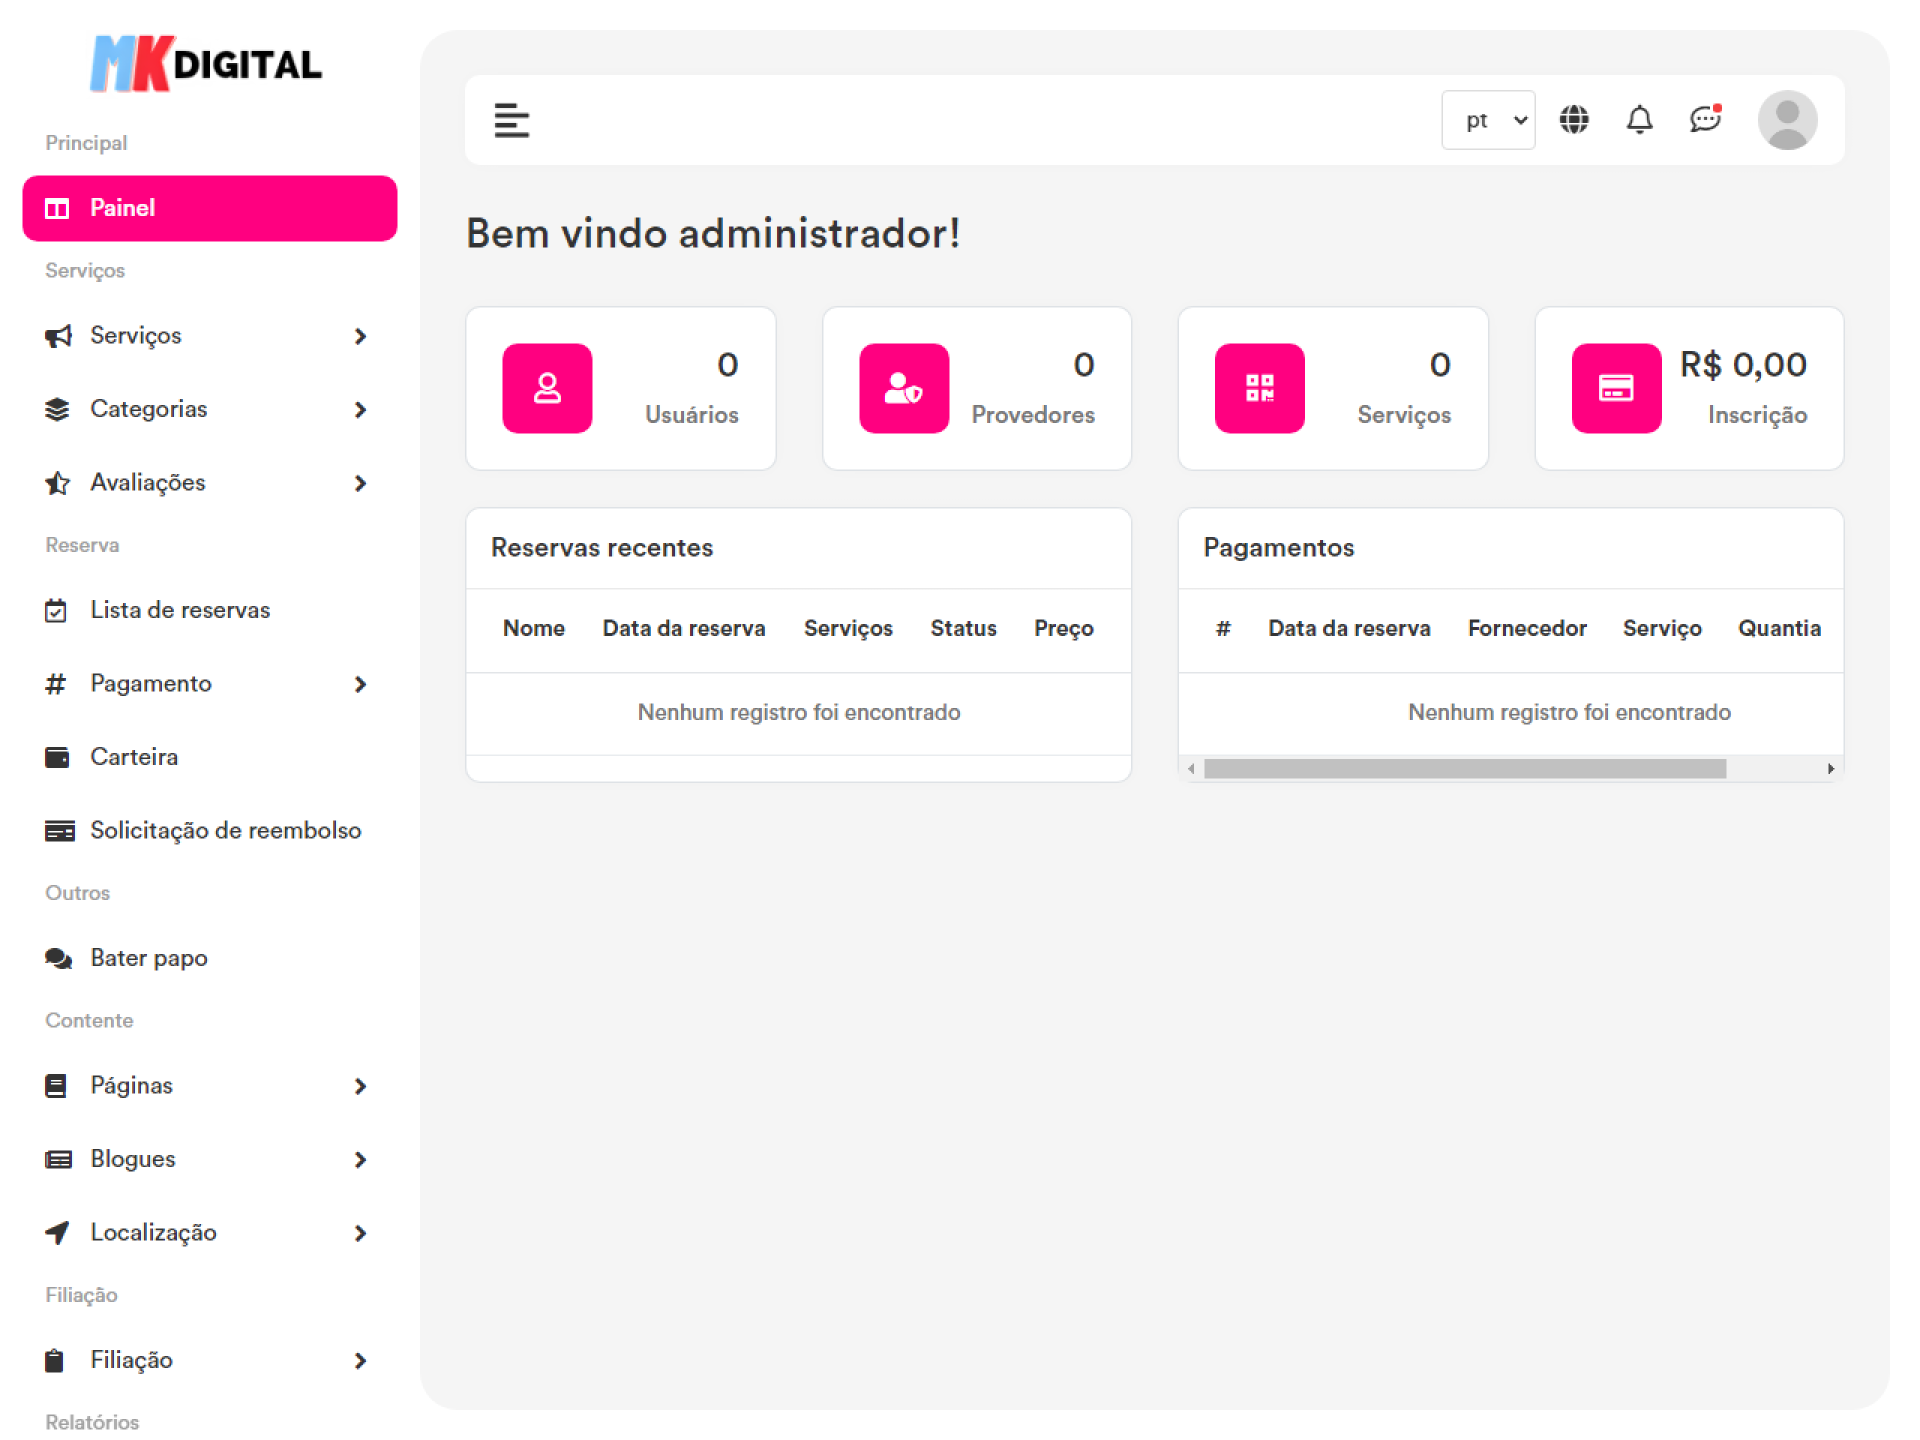Click the globe icon in header

[x=1574, y=120]
